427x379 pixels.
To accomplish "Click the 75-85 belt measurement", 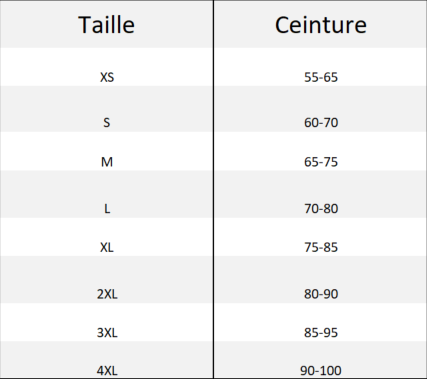I will pyautogui.click(x=321, y=247).
